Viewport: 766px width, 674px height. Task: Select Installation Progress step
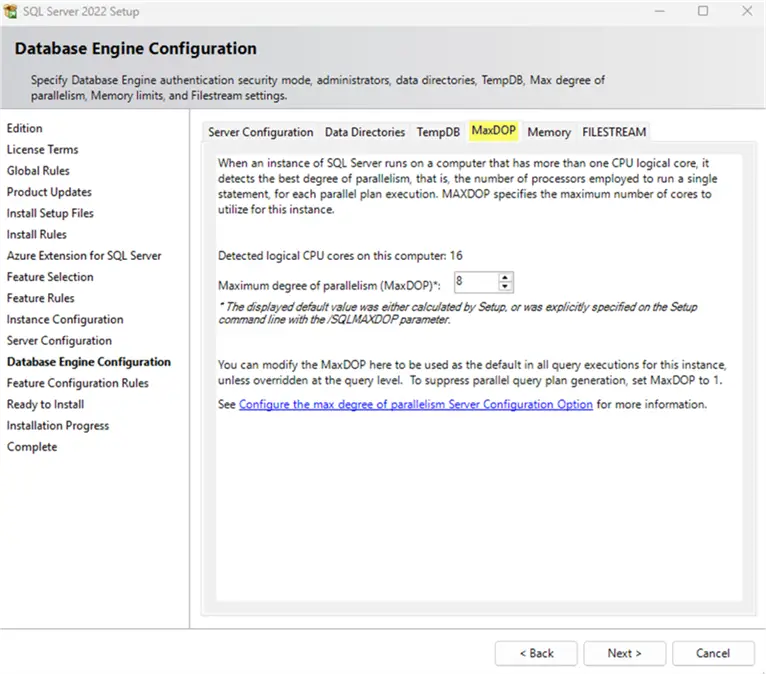tap(58, 426)
